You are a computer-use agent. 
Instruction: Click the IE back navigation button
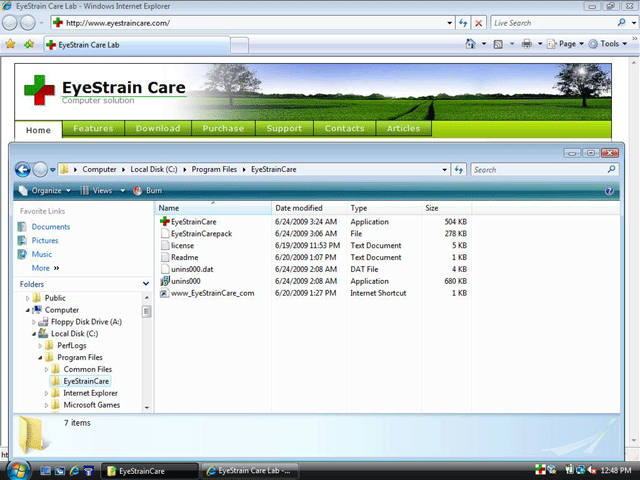click(10, 23)
